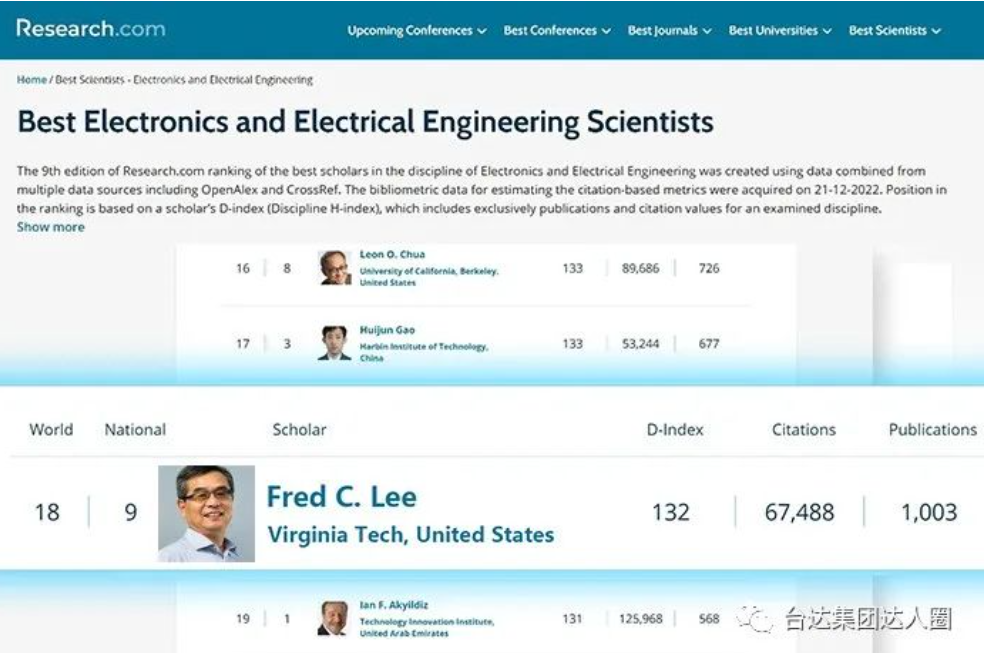The image size is (990, 653).
Task: Click the Publications column header
Action: 933,429
